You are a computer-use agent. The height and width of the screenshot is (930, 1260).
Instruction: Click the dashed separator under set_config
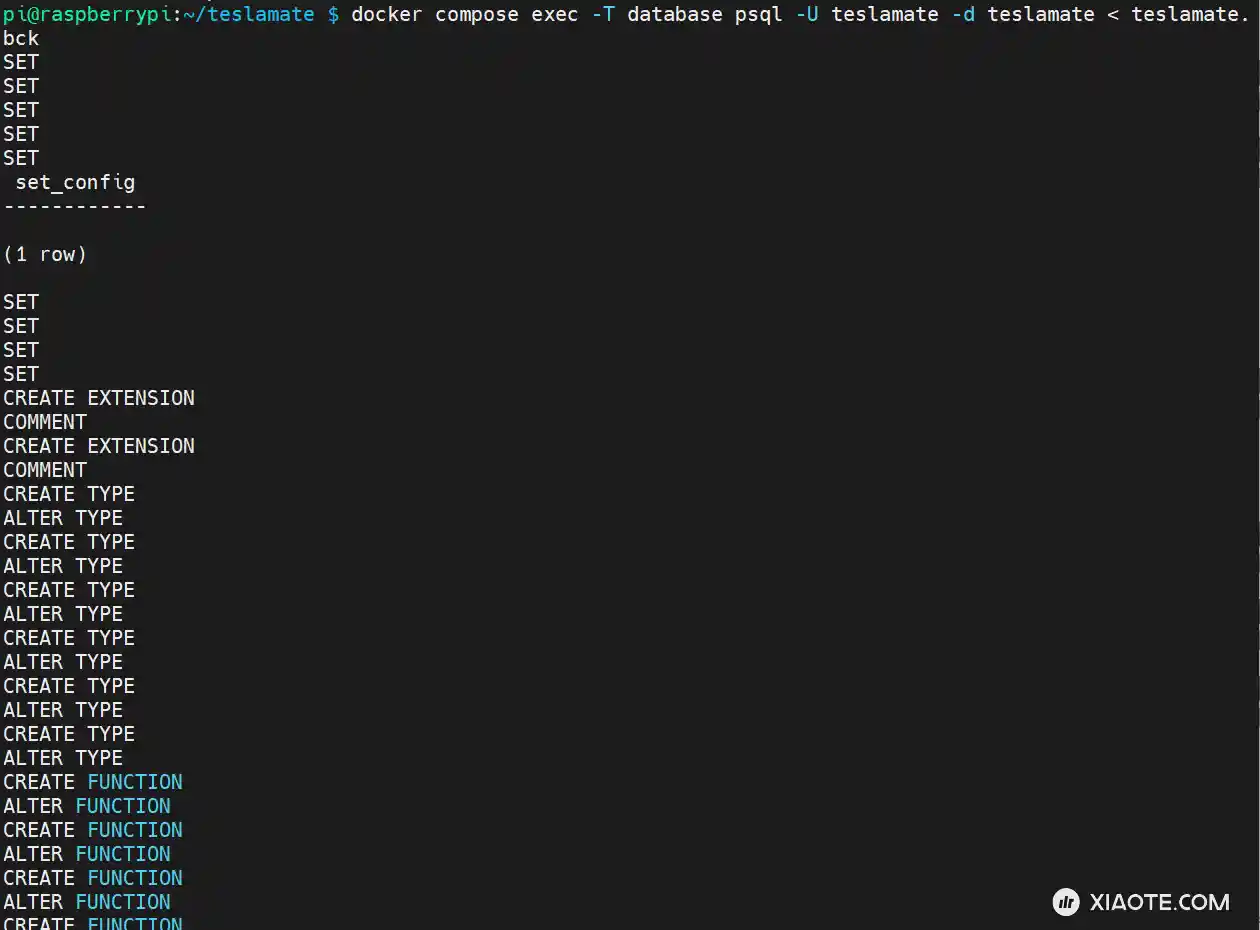tap(75, 206)
